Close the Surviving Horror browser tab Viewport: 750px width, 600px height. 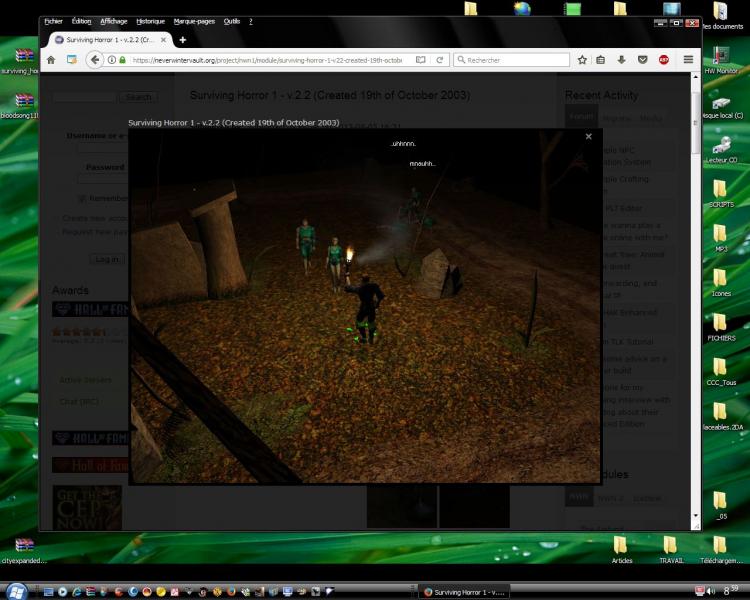[164, 40]
